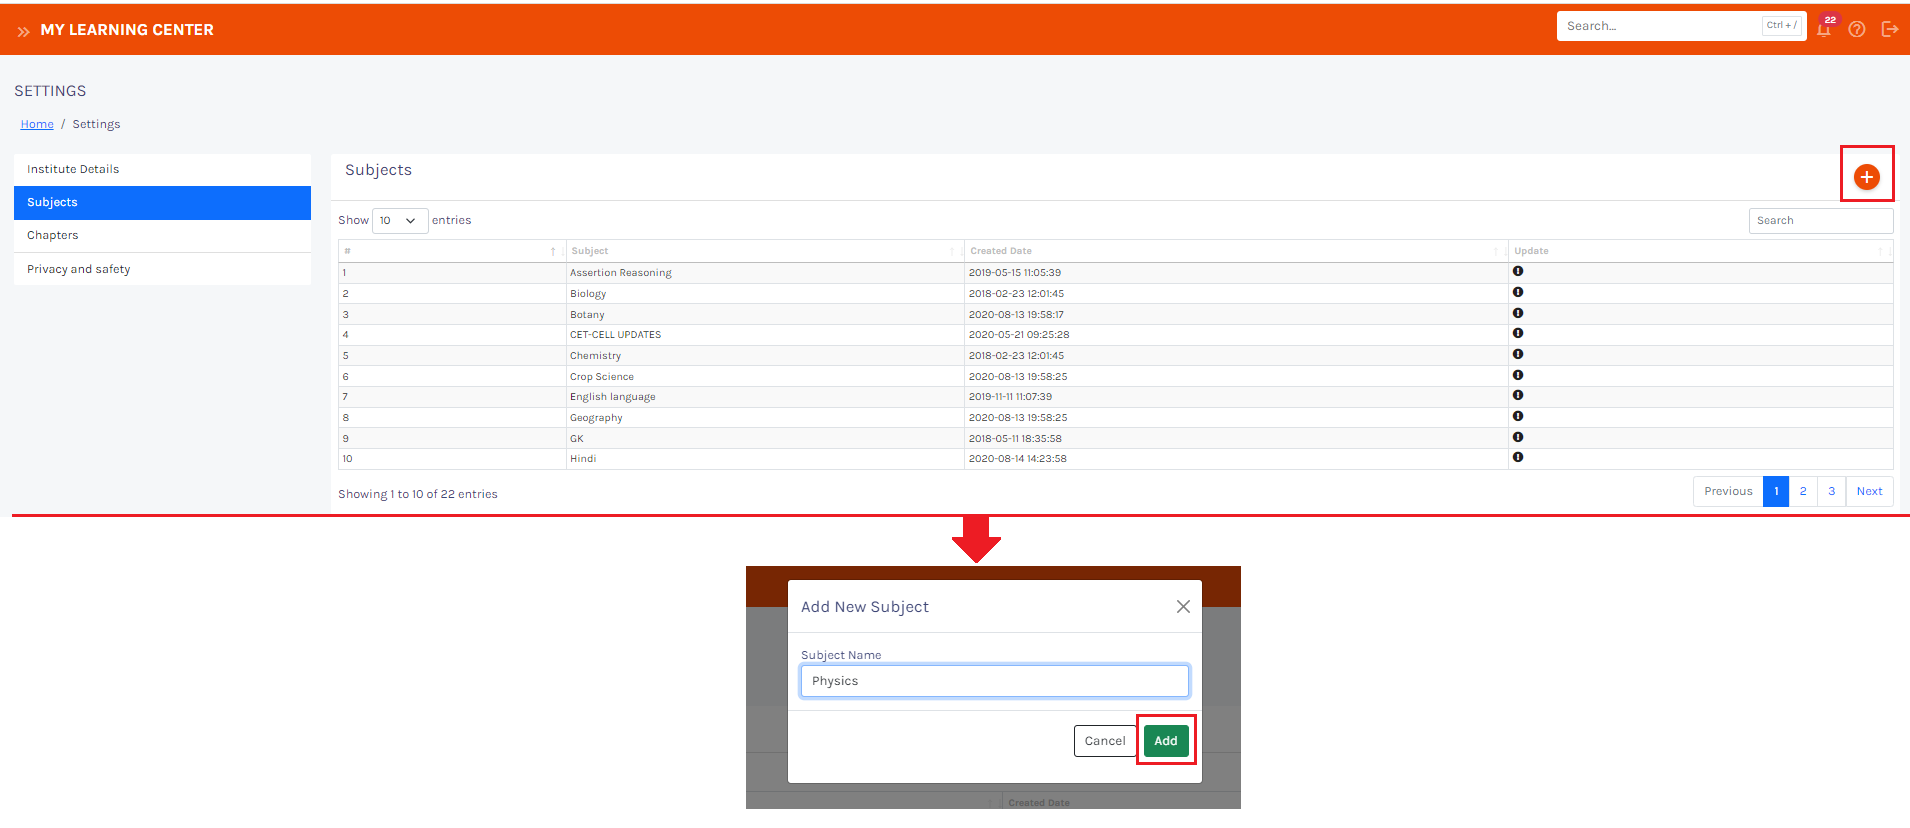Click update icon for Assertion Reasoning row
The width and height of the screenshot is (1910, 828).
click(x=1517, y=272)
